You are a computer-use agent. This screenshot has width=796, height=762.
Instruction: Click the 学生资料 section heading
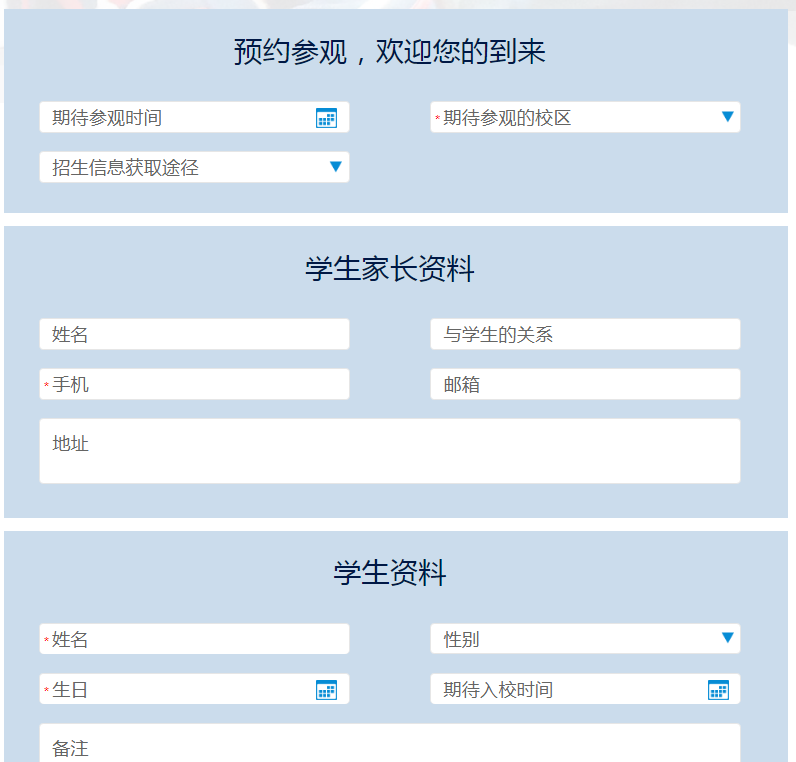(x=390, y=573)
